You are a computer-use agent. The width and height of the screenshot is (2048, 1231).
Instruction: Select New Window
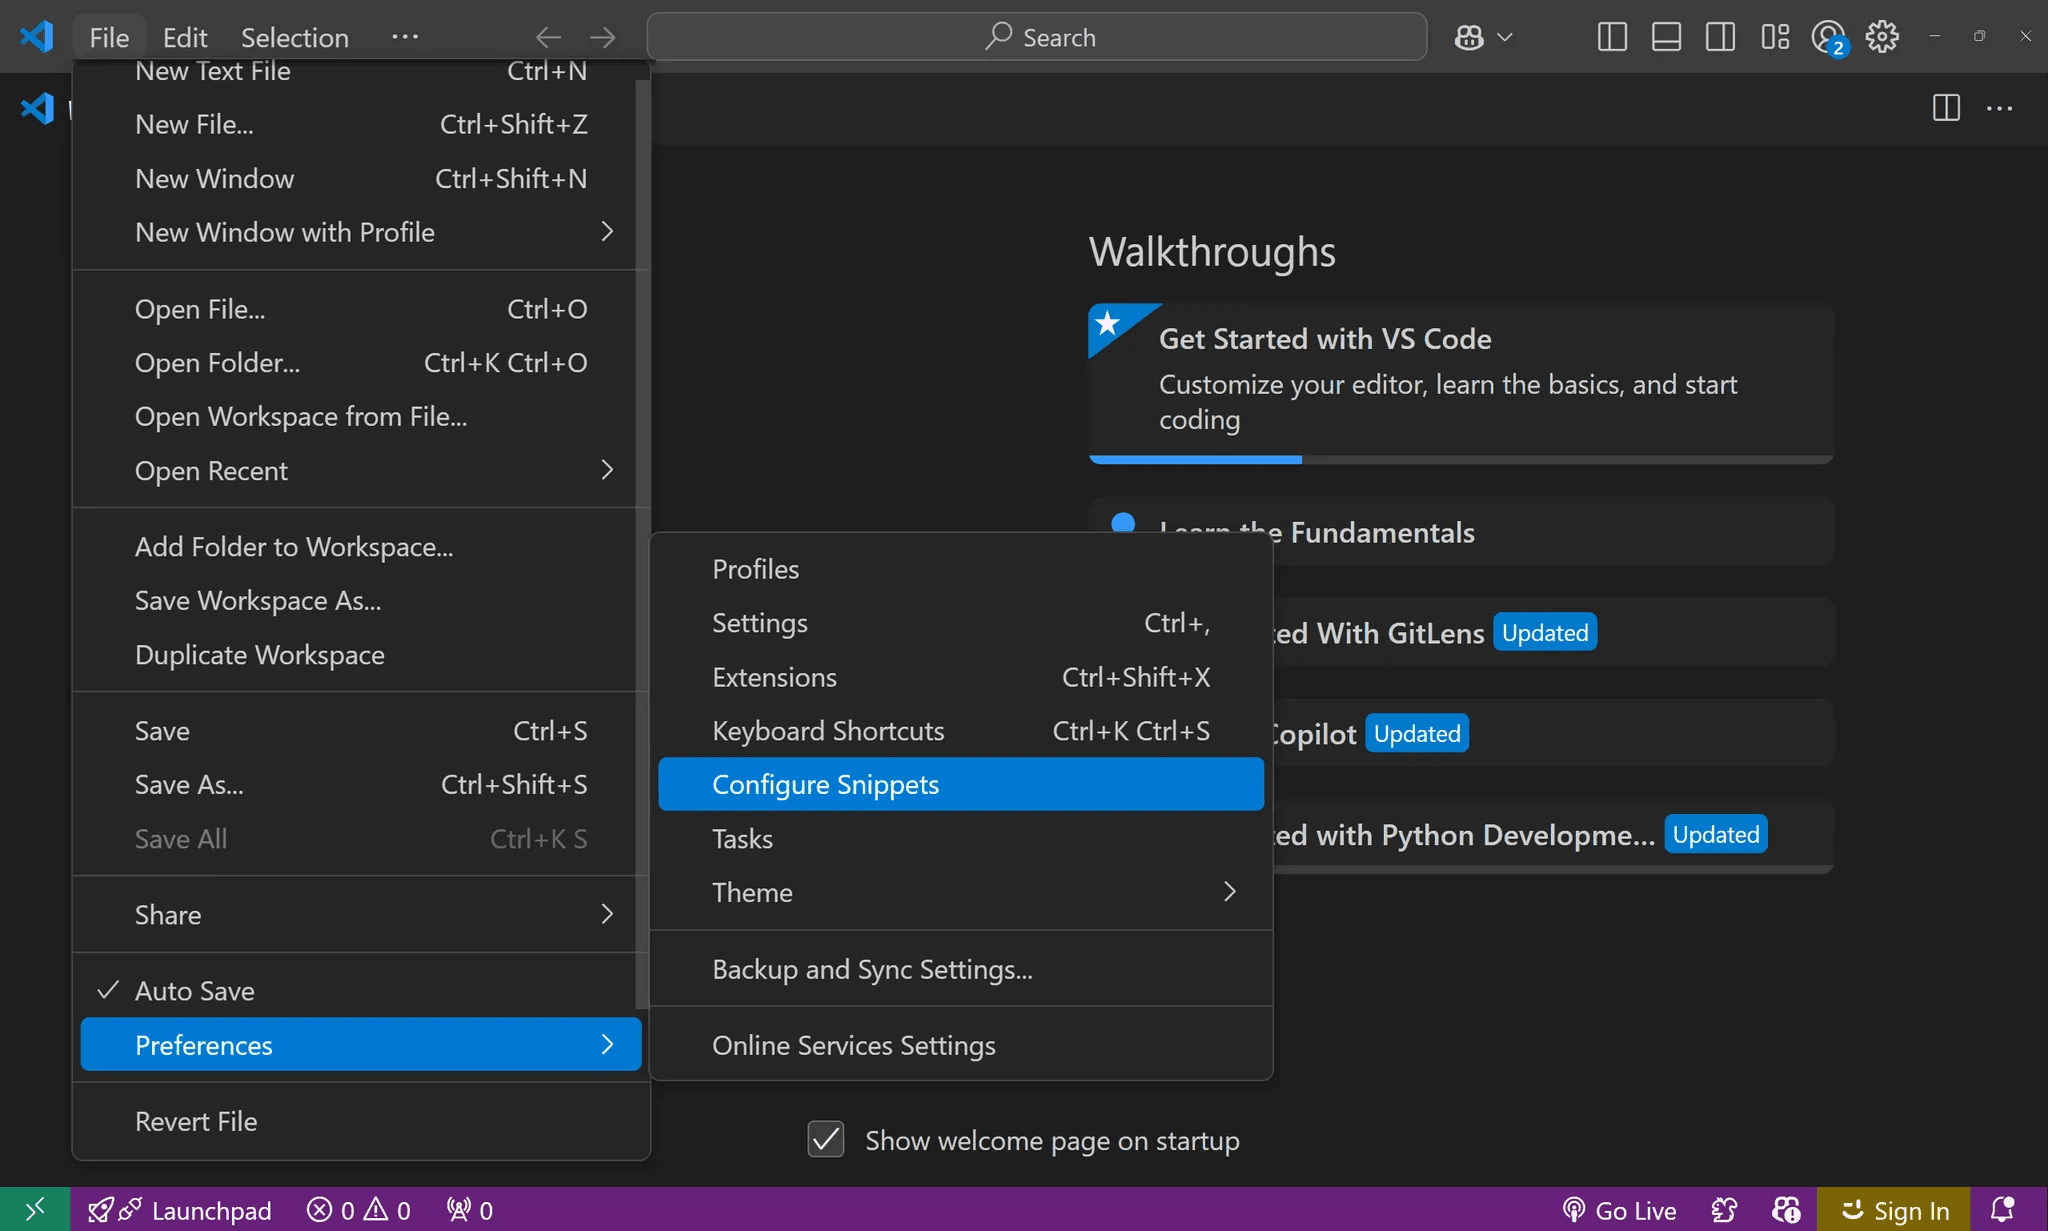[357, 178]
